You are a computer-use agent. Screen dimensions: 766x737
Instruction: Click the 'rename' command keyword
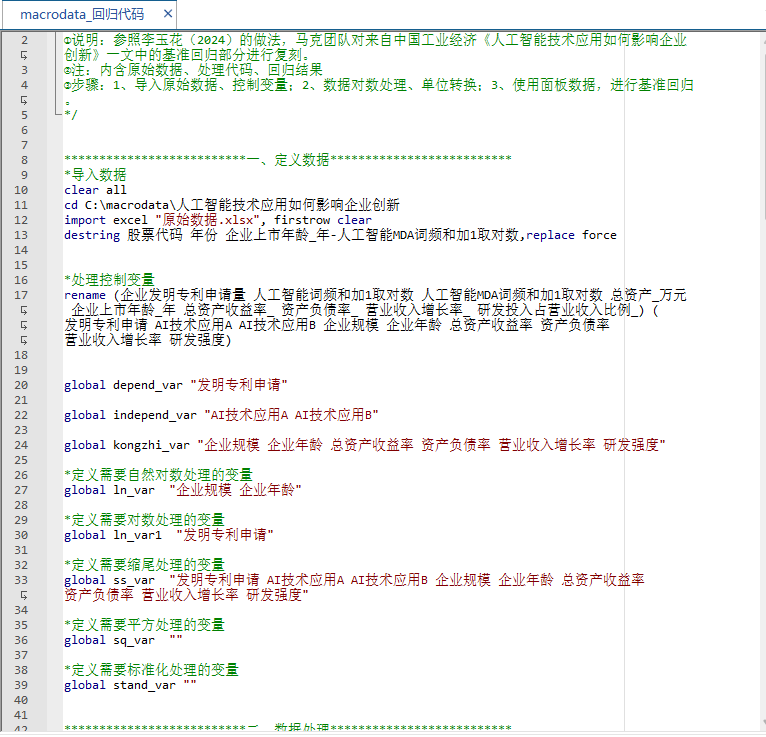click(85, 295)
